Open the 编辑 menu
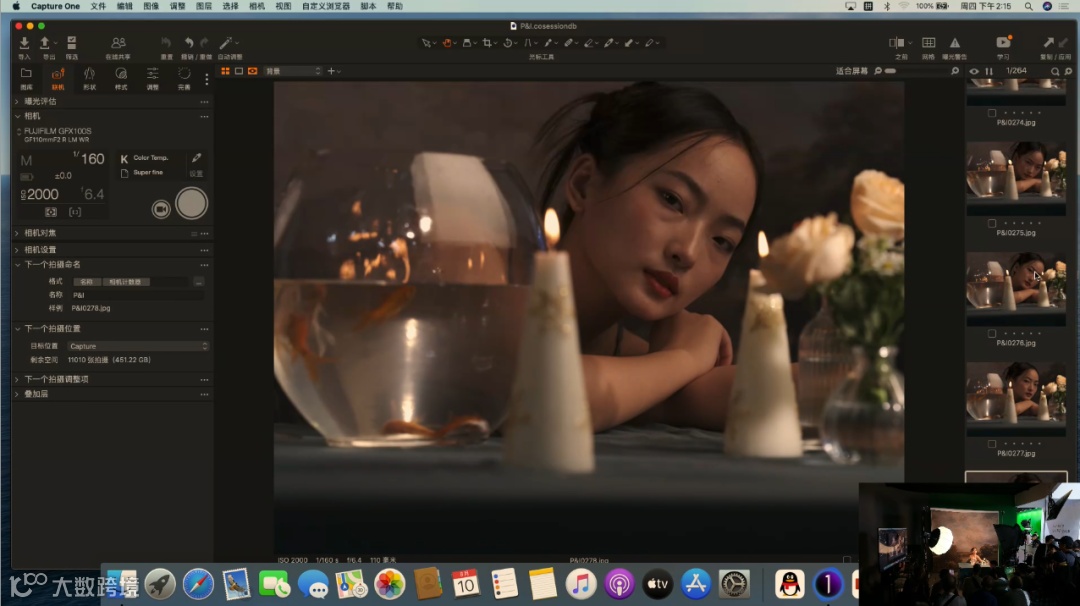This screenshot has width=1080, height=606. [125, 6]
